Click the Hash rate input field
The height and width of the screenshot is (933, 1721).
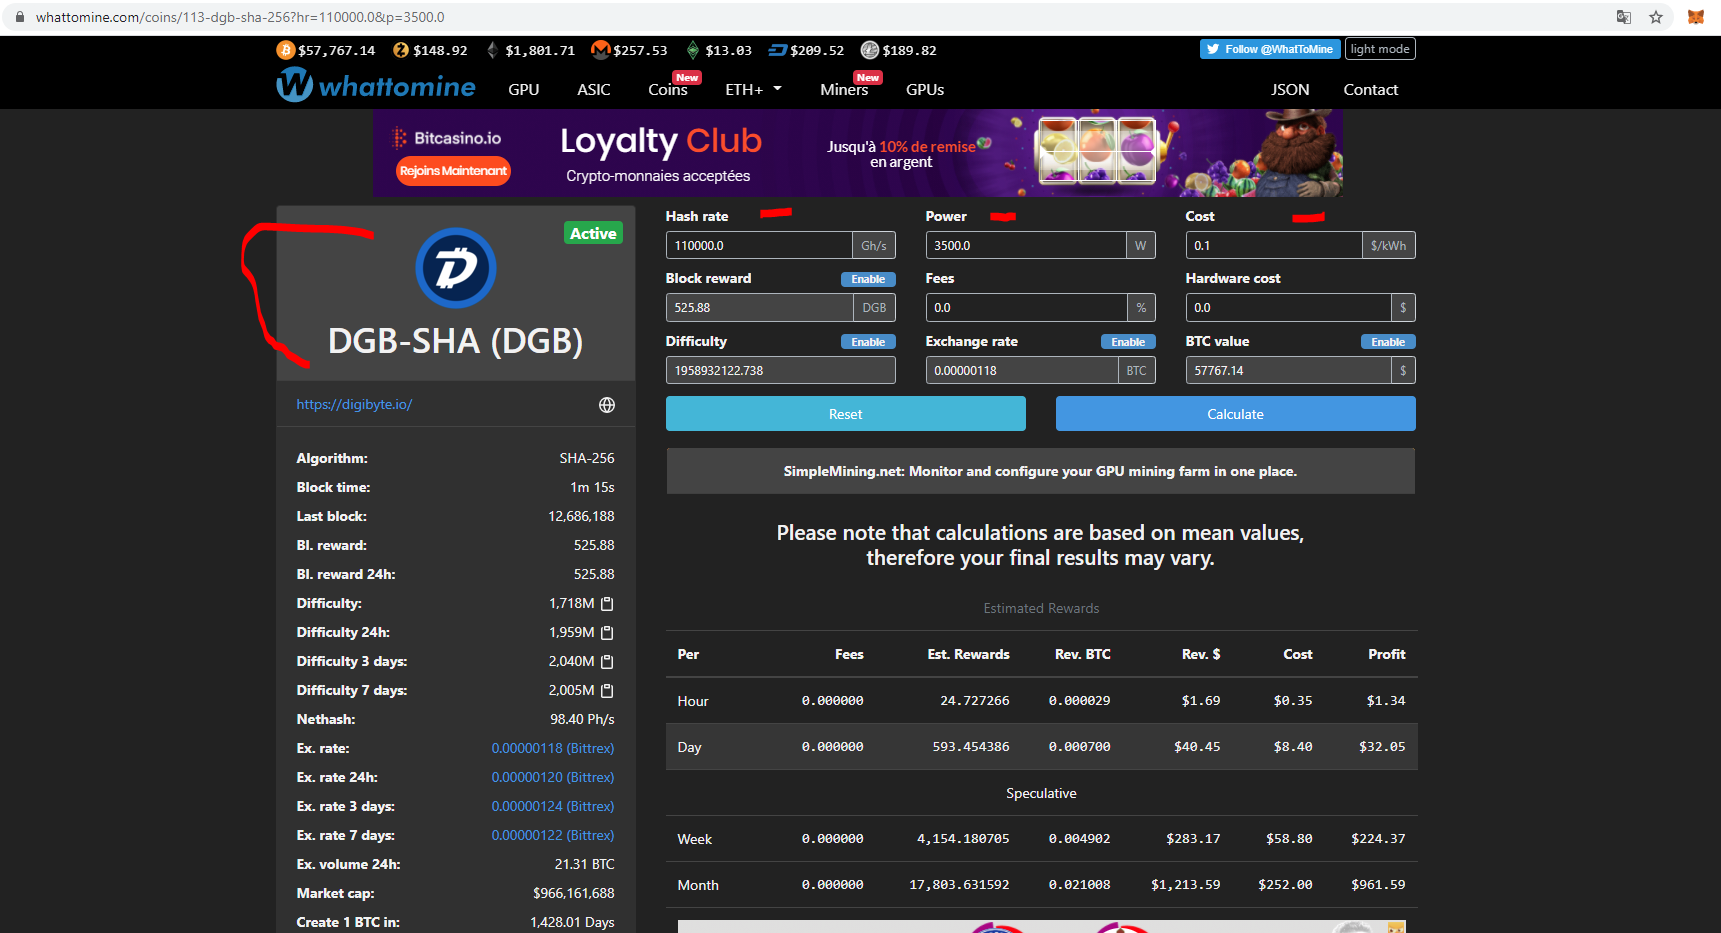pyautogui.click(x=759, y=246)
